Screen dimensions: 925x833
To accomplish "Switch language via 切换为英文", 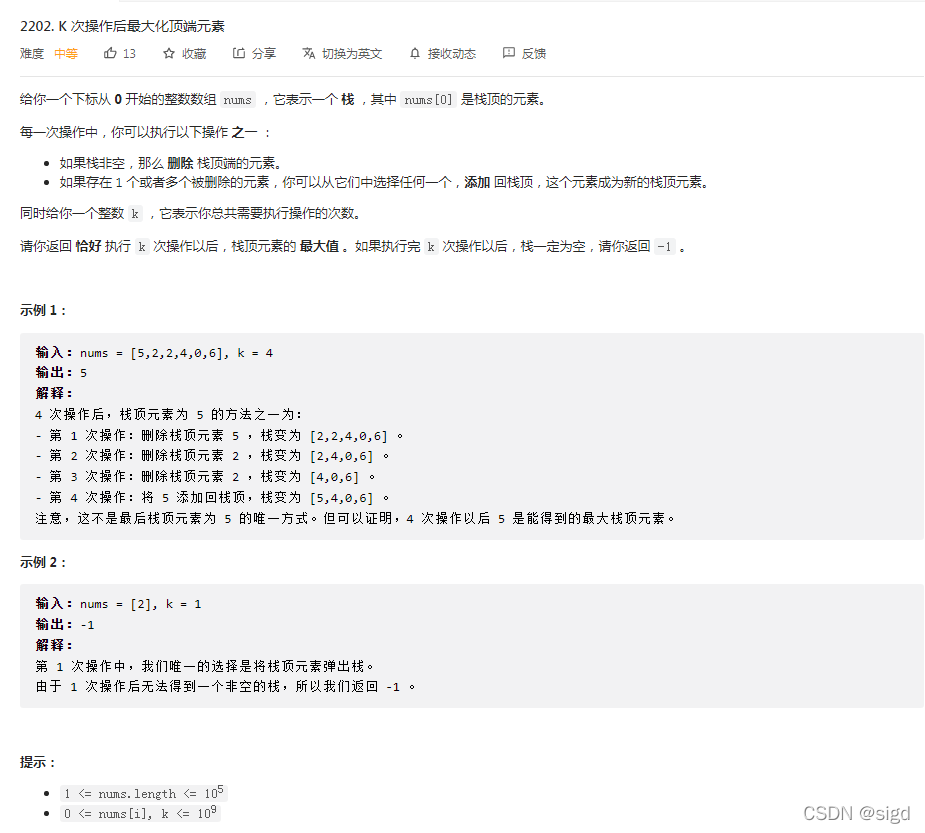I will 352,54.
